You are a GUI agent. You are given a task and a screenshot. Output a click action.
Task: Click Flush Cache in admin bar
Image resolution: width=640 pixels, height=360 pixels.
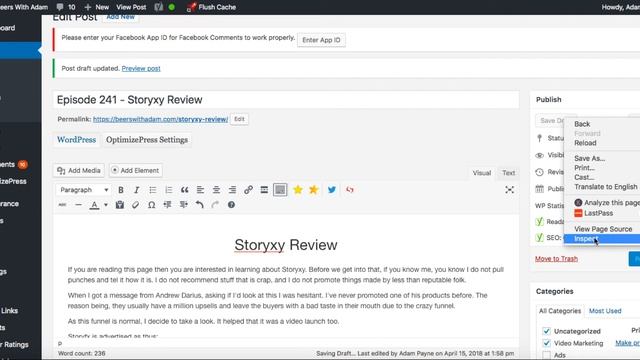click(x=211, y=7)
